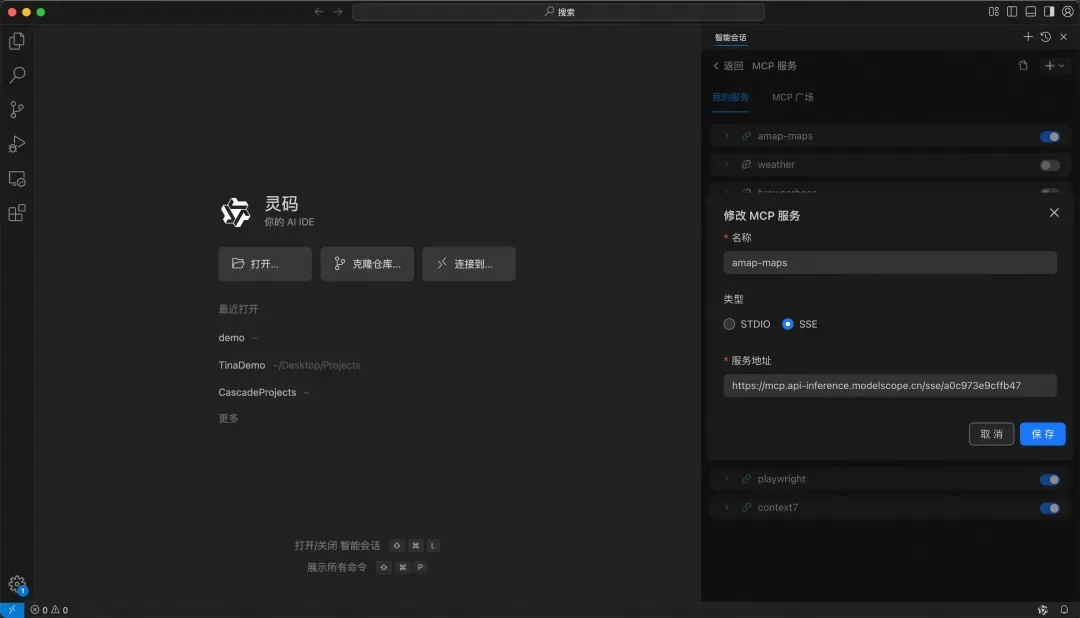Go back with the navigation arrow
Viewport: 1080px width, 618px height.
(x=319, y=12)
